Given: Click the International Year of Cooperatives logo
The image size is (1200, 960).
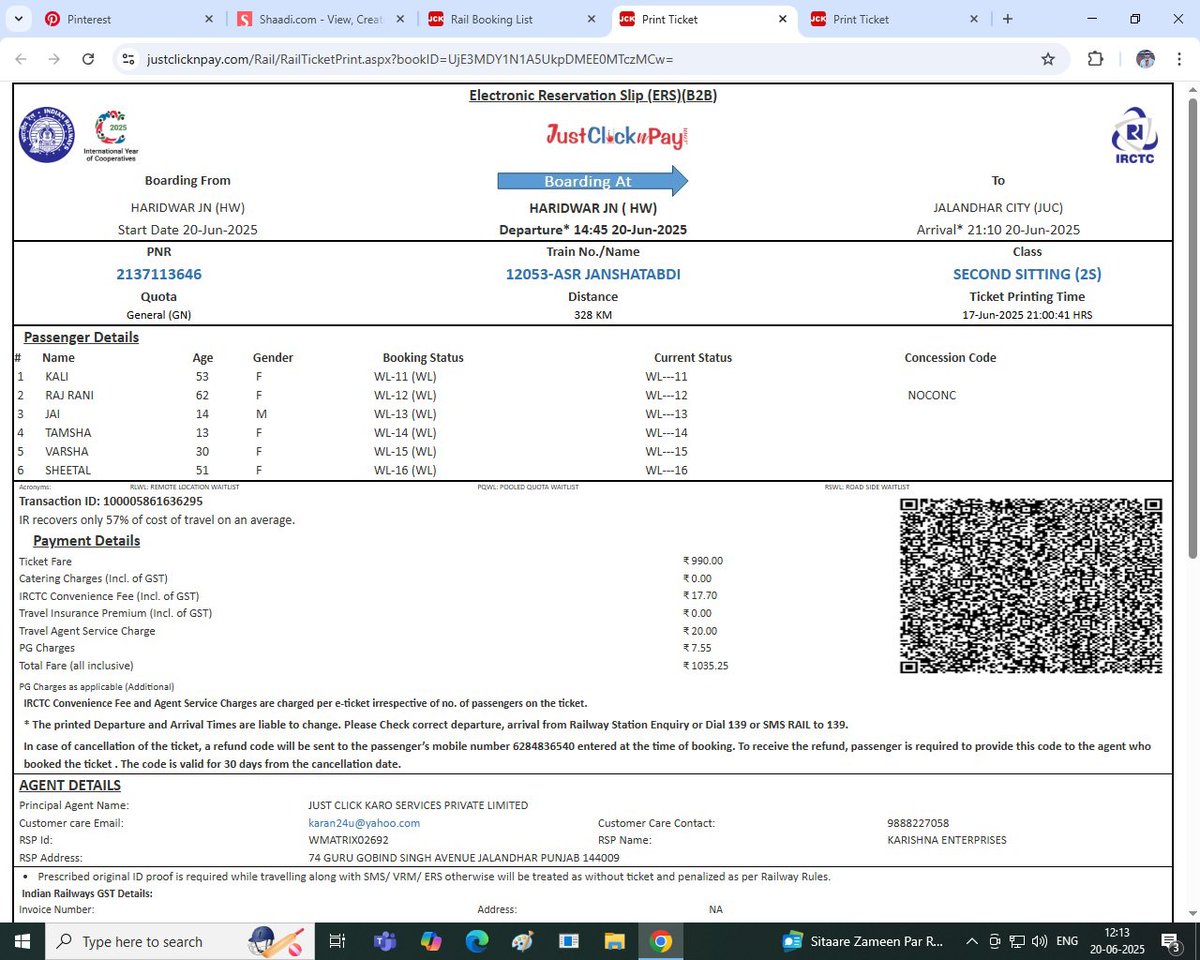Looking at the screenshot, I should pyautogui.click(x=112, y=136).
